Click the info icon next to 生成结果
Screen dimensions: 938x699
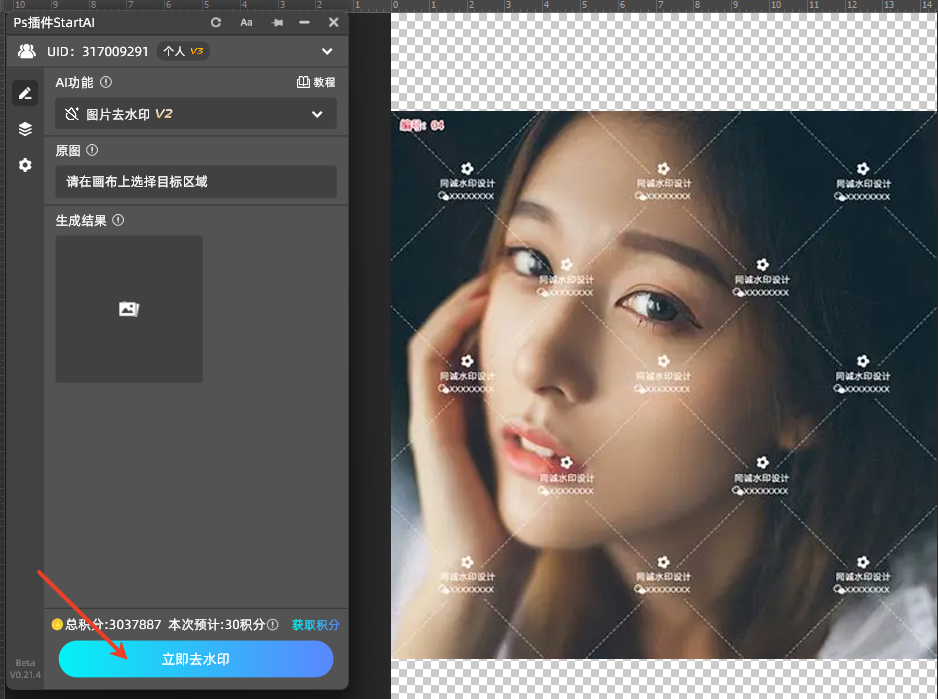click(x=118, y=220)
